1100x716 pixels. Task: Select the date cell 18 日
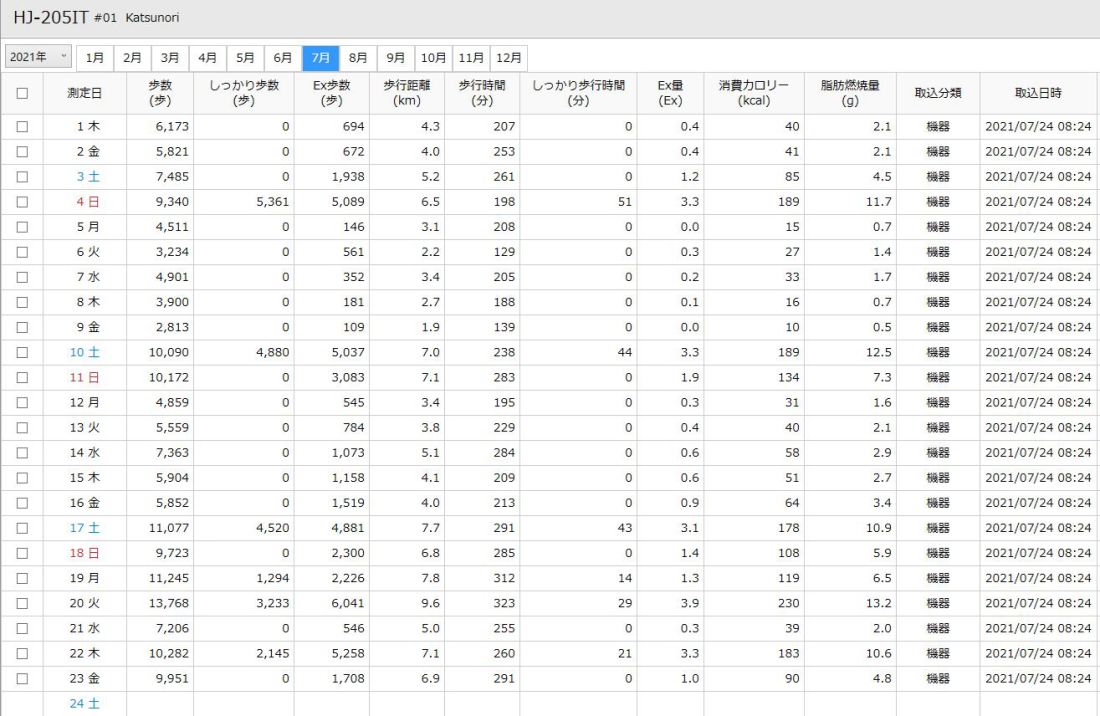click(x=85, y=553)
